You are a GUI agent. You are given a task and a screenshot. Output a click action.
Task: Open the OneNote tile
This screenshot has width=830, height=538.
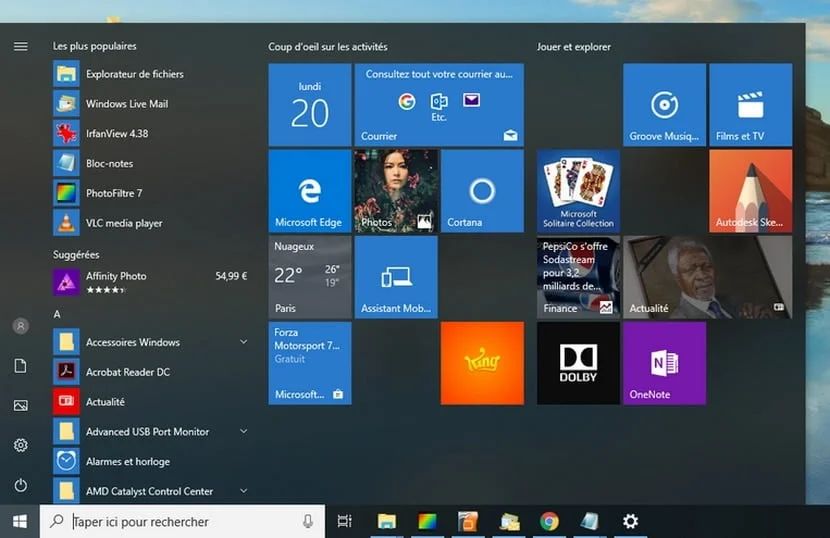pos(664,363)
